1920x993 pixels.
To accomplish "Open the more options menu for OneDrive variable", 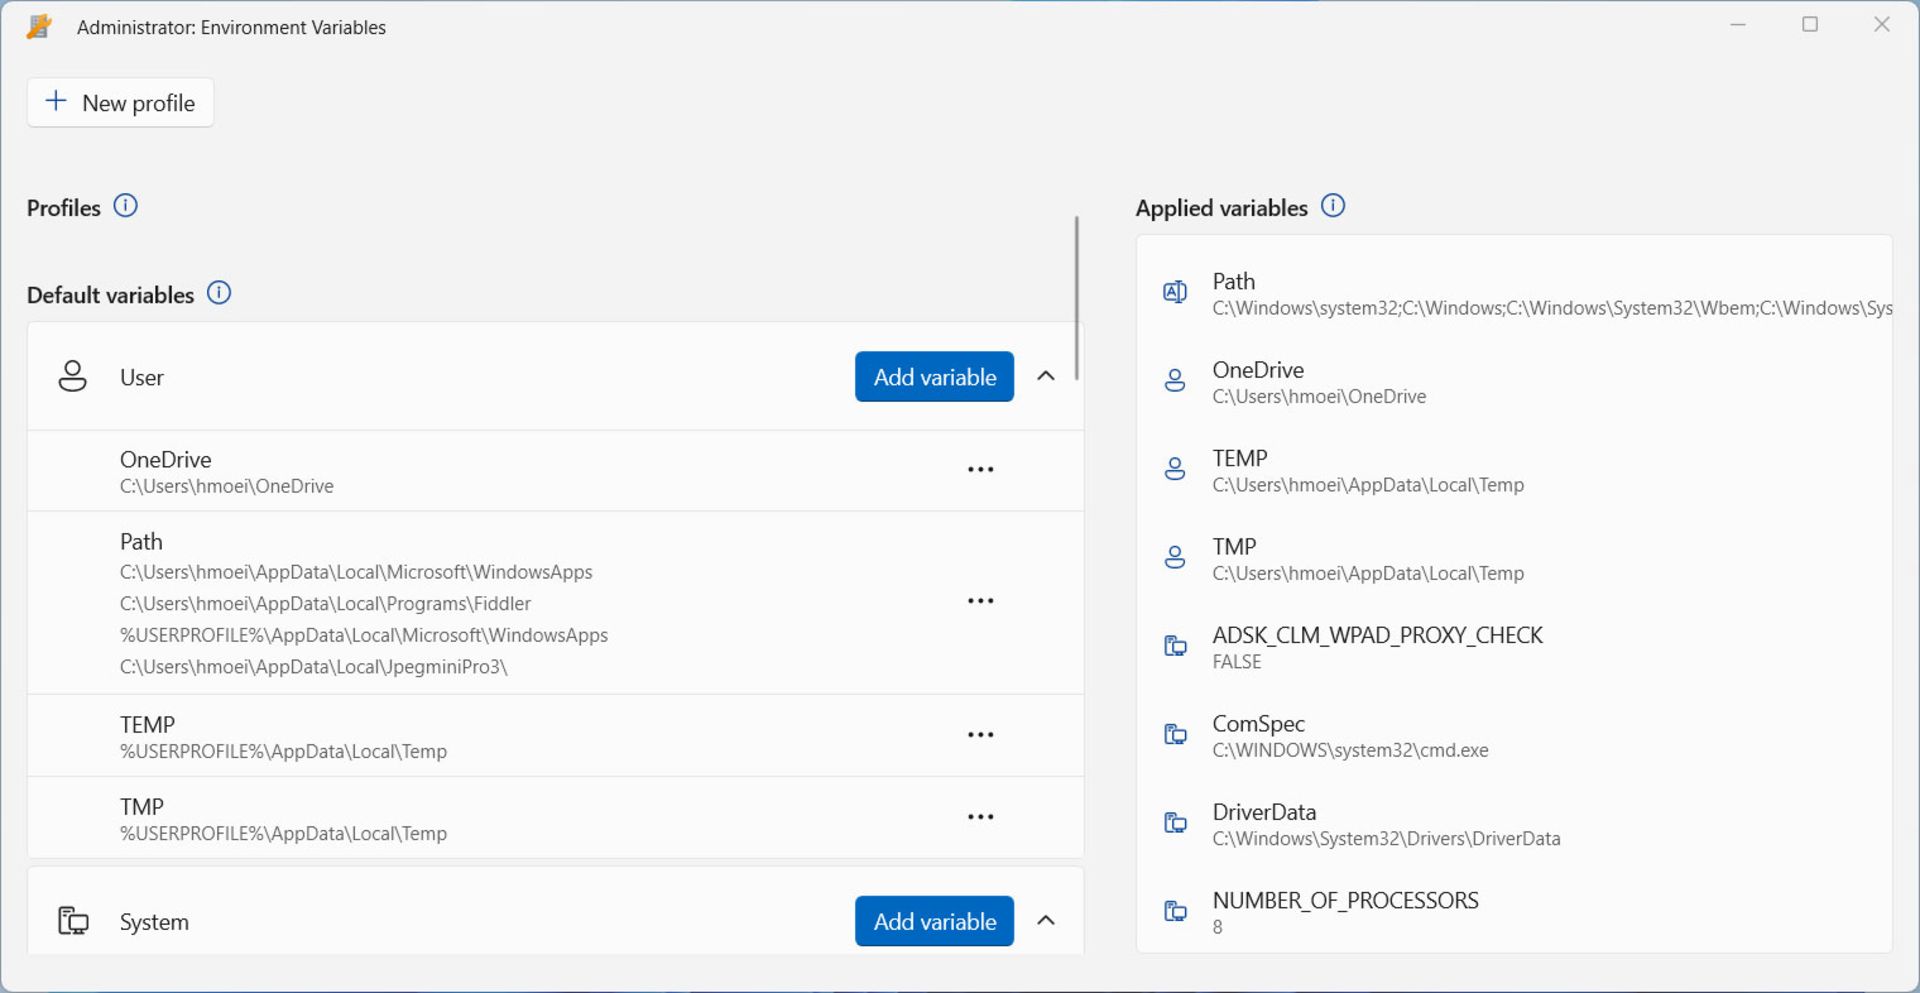I will pyautogui.click(x=980, y=470).
